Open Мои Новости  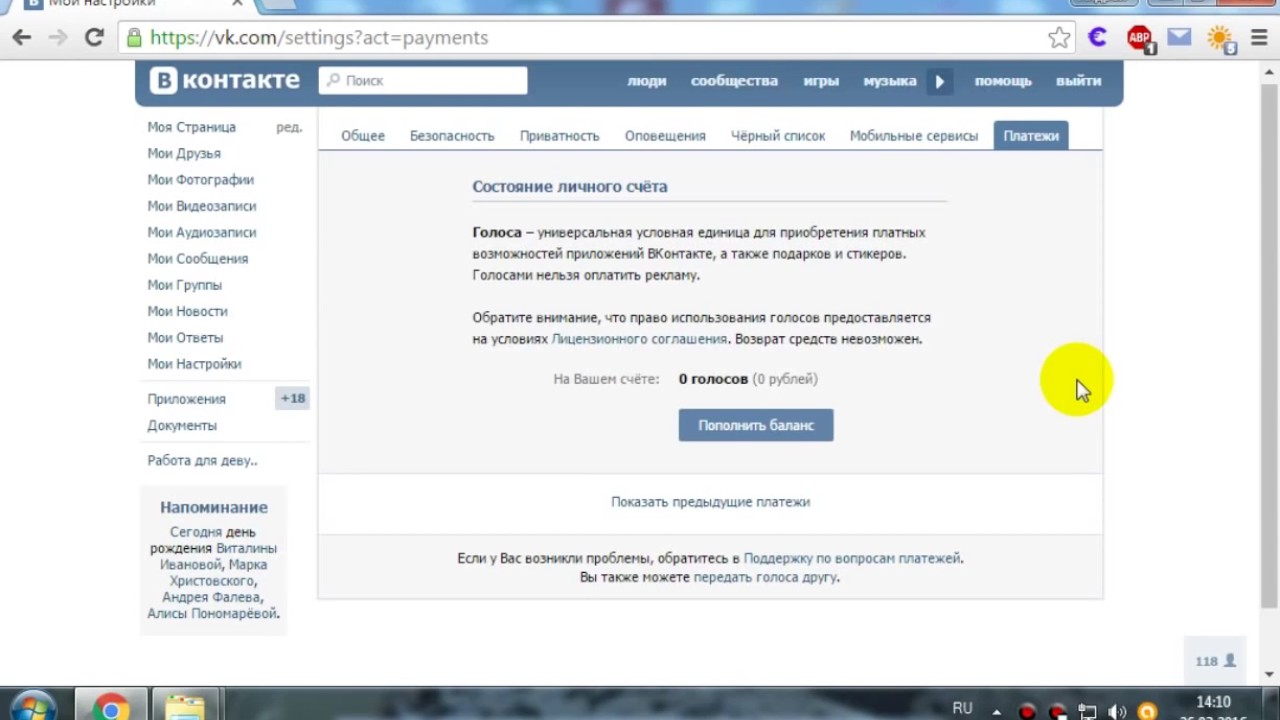point(188,311)
